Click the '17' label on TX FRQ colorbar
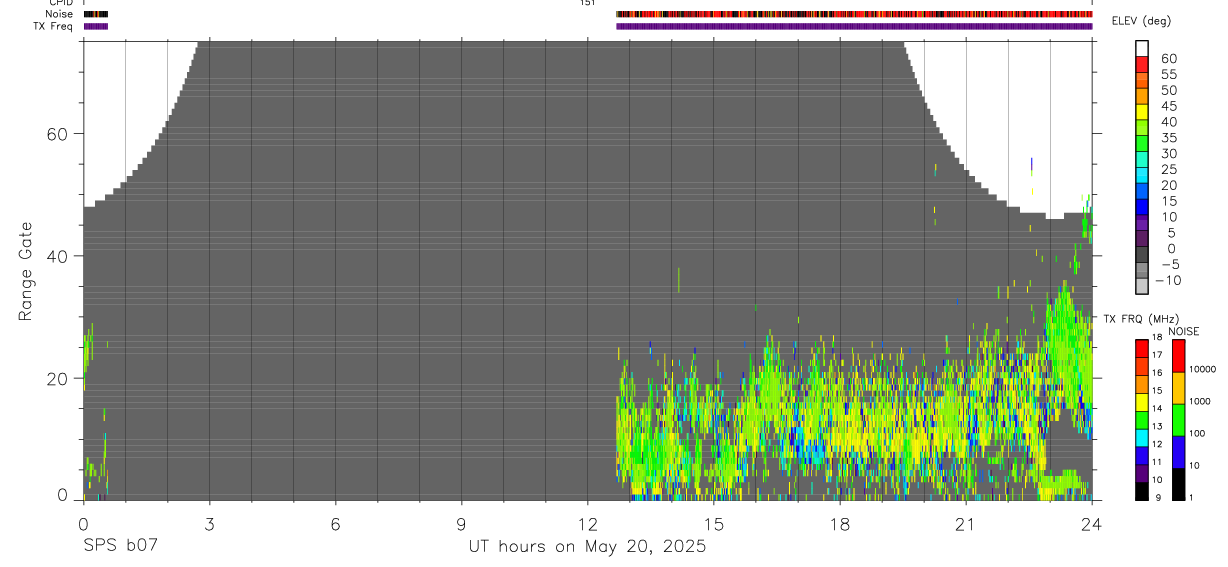 (1157, 355)
